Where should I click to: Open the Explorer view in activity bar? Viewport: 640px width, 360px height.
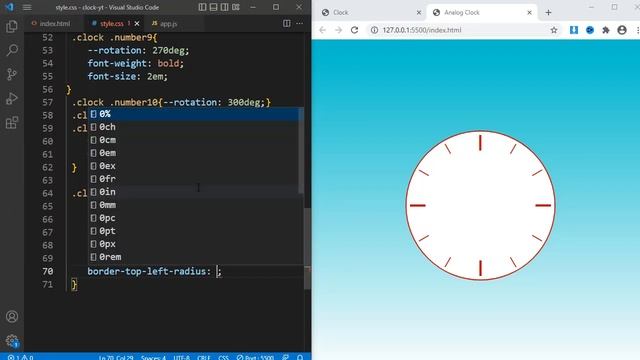12,27
